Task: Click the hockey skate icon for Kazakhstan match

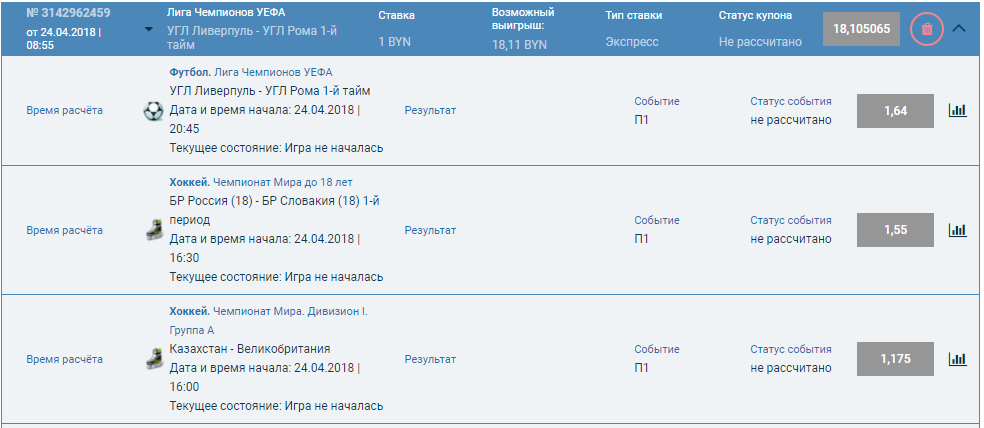Action: tap(154, 359)
